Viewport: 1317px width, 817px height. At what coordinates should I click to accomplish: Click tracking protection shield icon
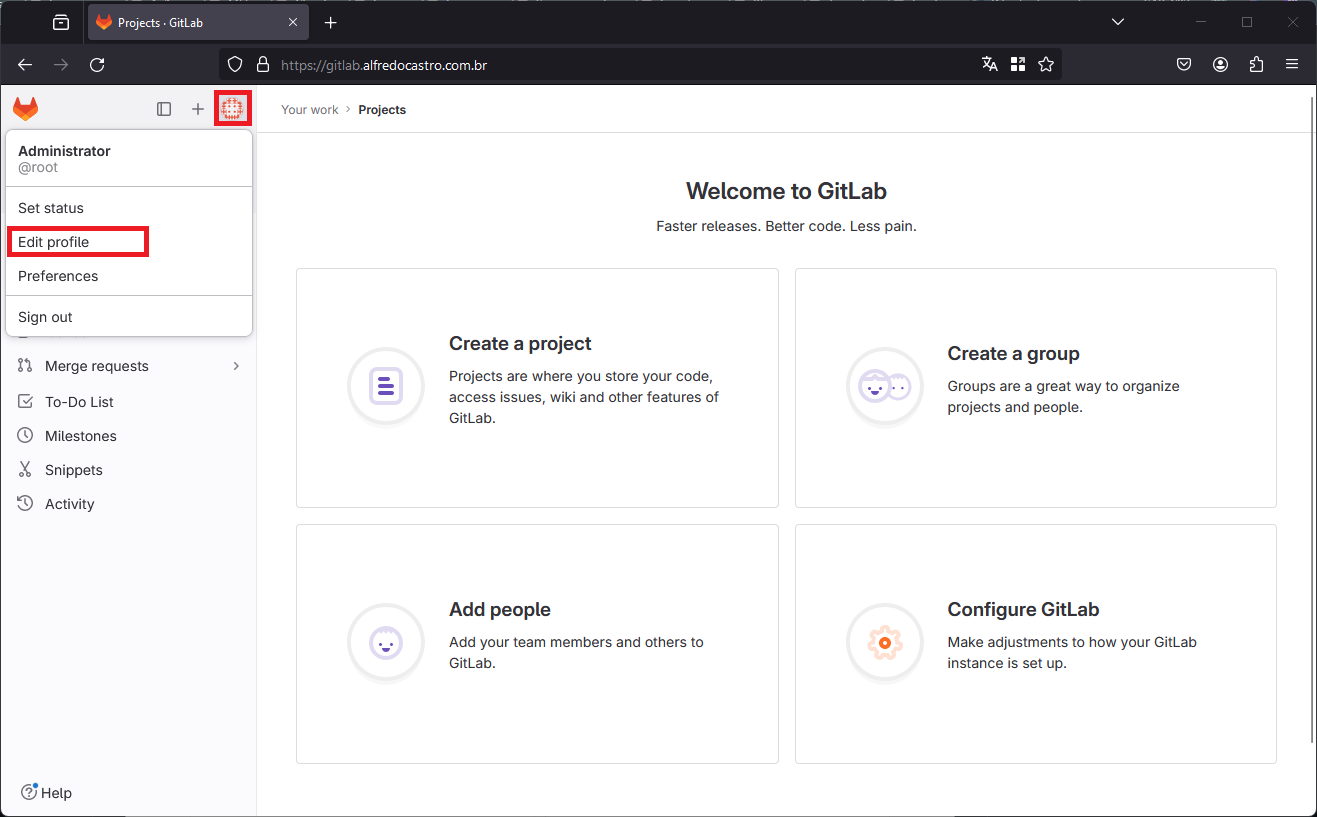[235, 65]
